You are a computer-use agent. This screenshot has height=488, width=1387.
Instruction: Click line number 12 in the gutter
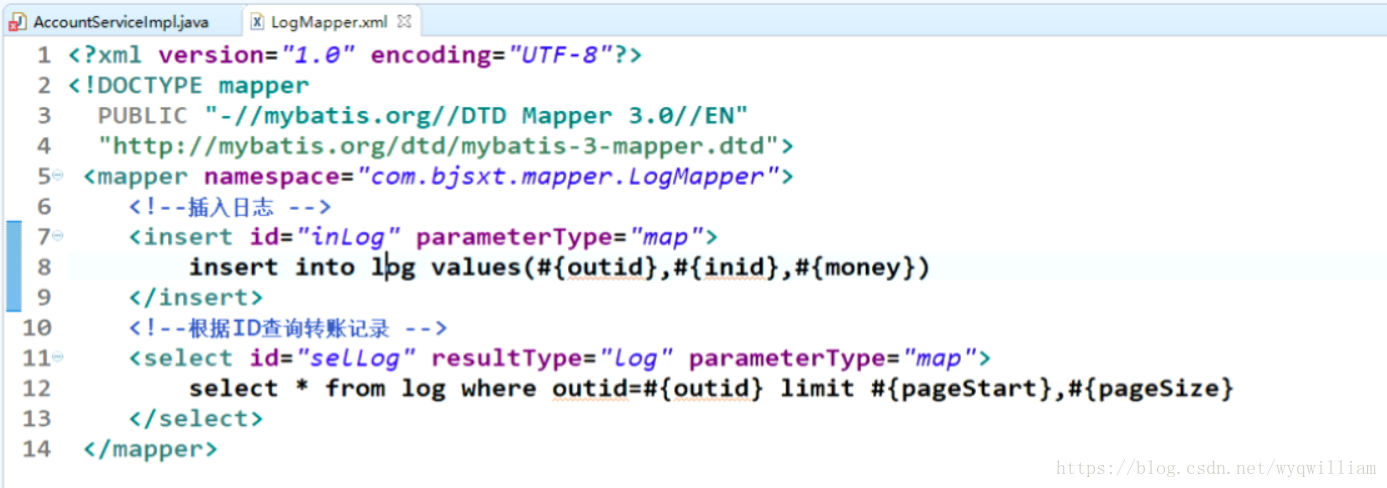pyautogui.click(x=36, y=388)
